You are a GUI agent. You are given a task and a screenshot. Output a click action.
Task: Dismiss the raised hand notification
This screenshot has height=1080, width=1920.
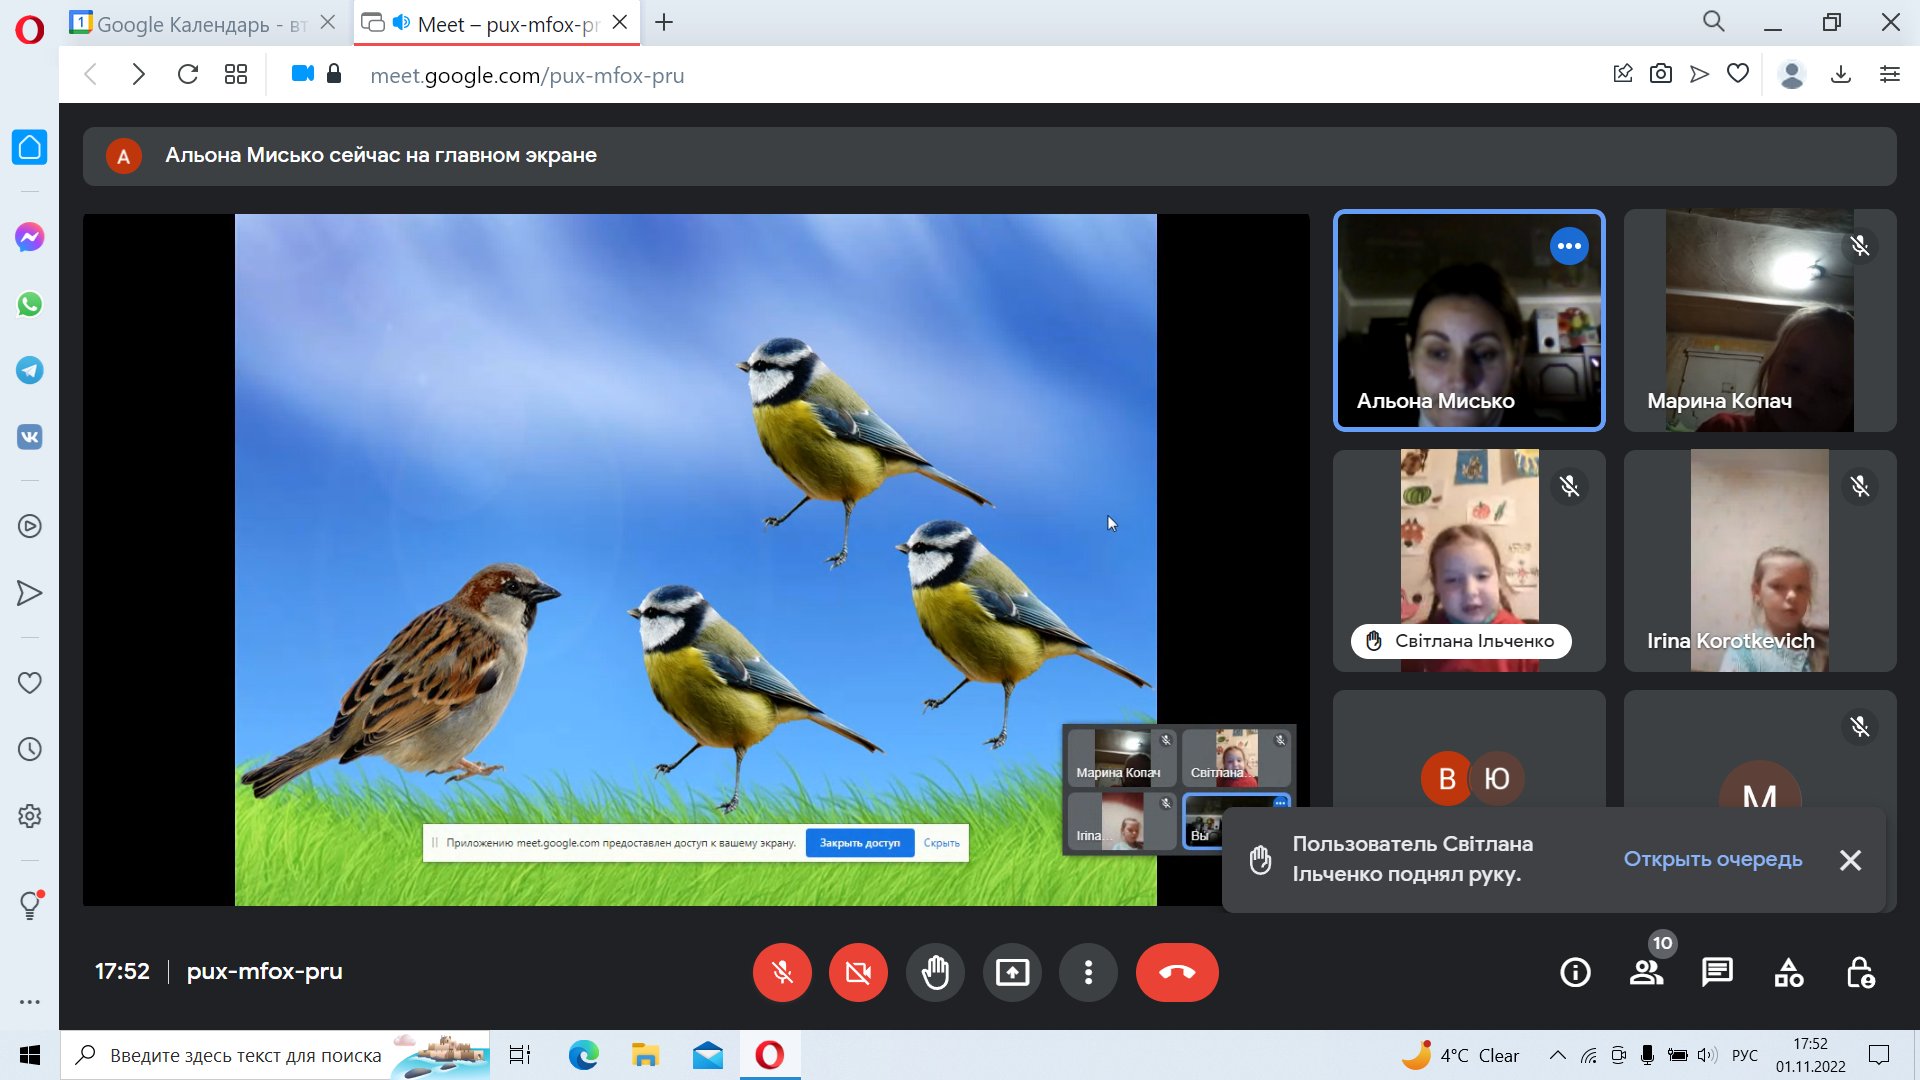point(1850,860)
